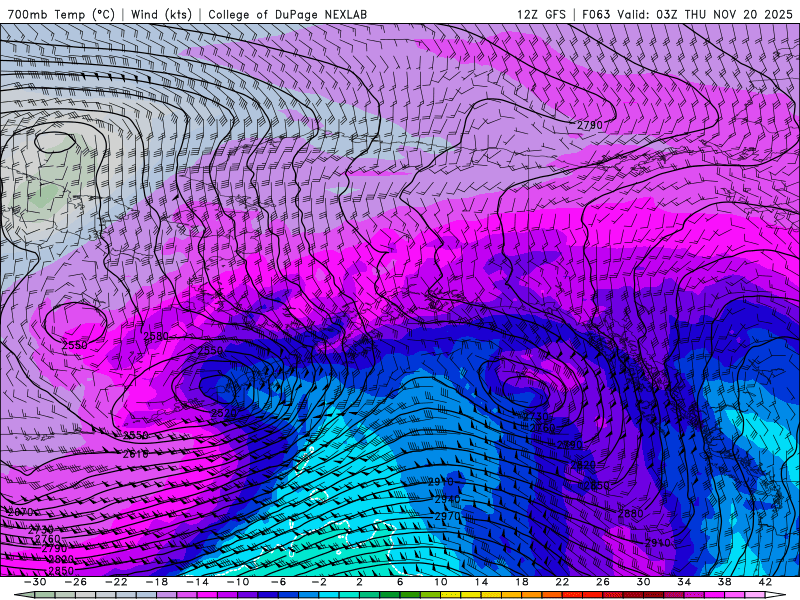Click the -22 value on the color scale

116,582
